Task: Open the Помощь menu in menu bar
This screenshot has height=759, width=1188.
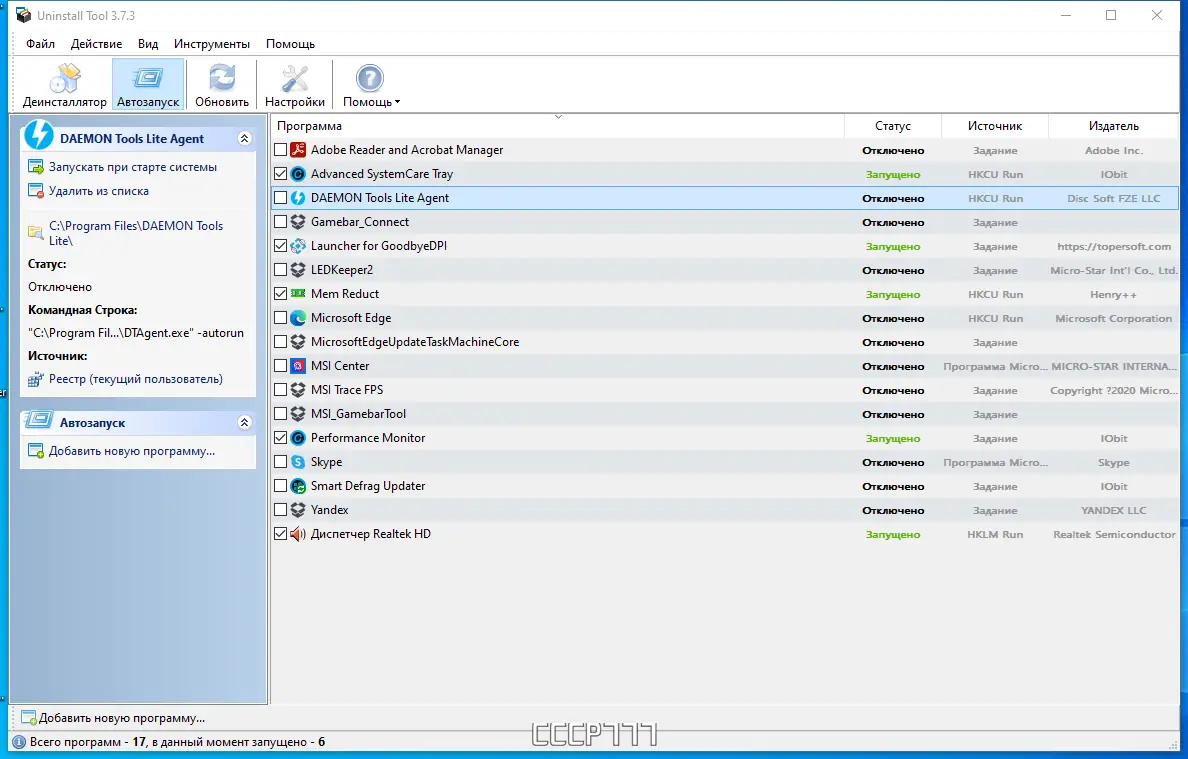Action: point(290,44)
